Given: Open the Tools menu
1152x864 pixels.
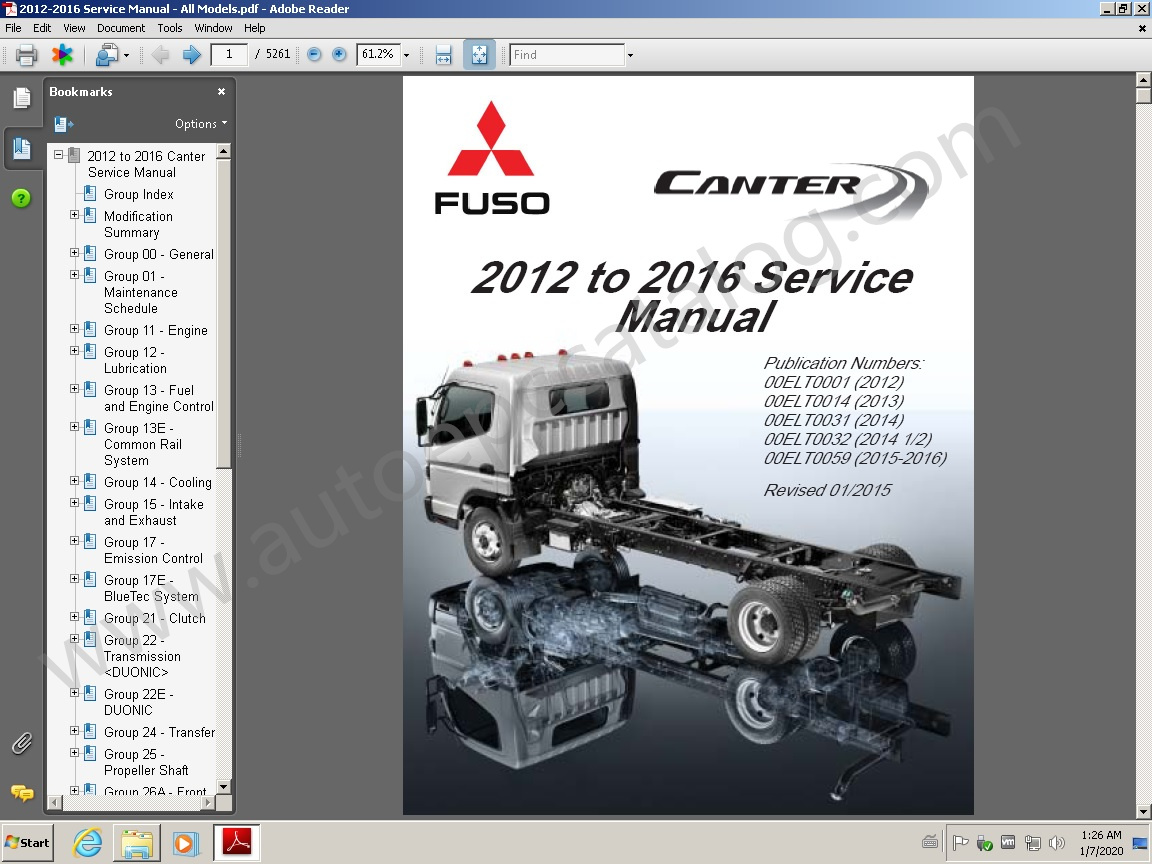Looking at the screenshot, I should coord(170,28).
